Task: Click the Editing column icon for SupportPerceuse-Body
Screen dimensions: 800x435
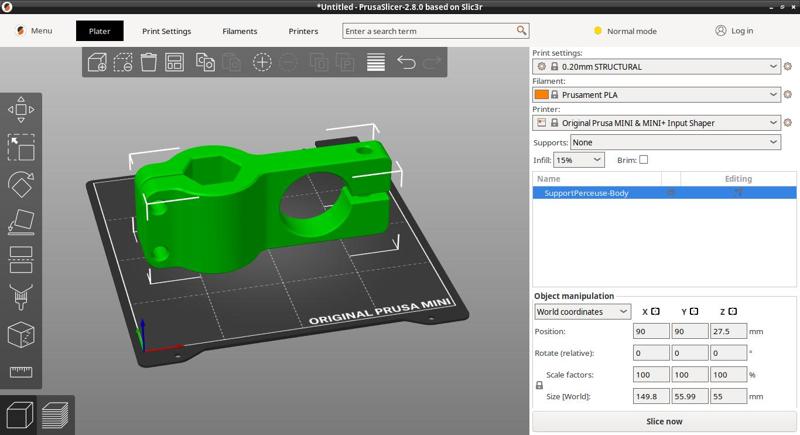Action: tap(738, 192)
